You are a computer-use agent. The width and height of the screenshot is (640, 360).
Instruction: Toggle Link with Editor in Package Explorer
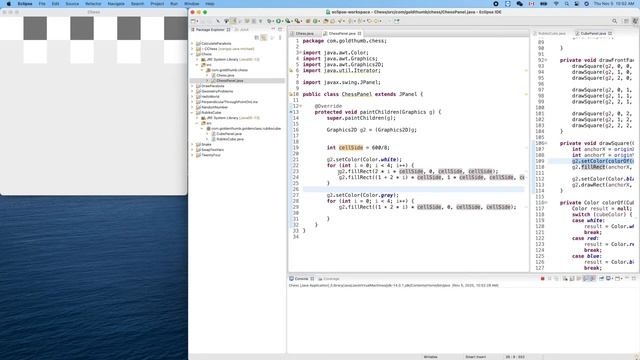[x=264, y=38]
